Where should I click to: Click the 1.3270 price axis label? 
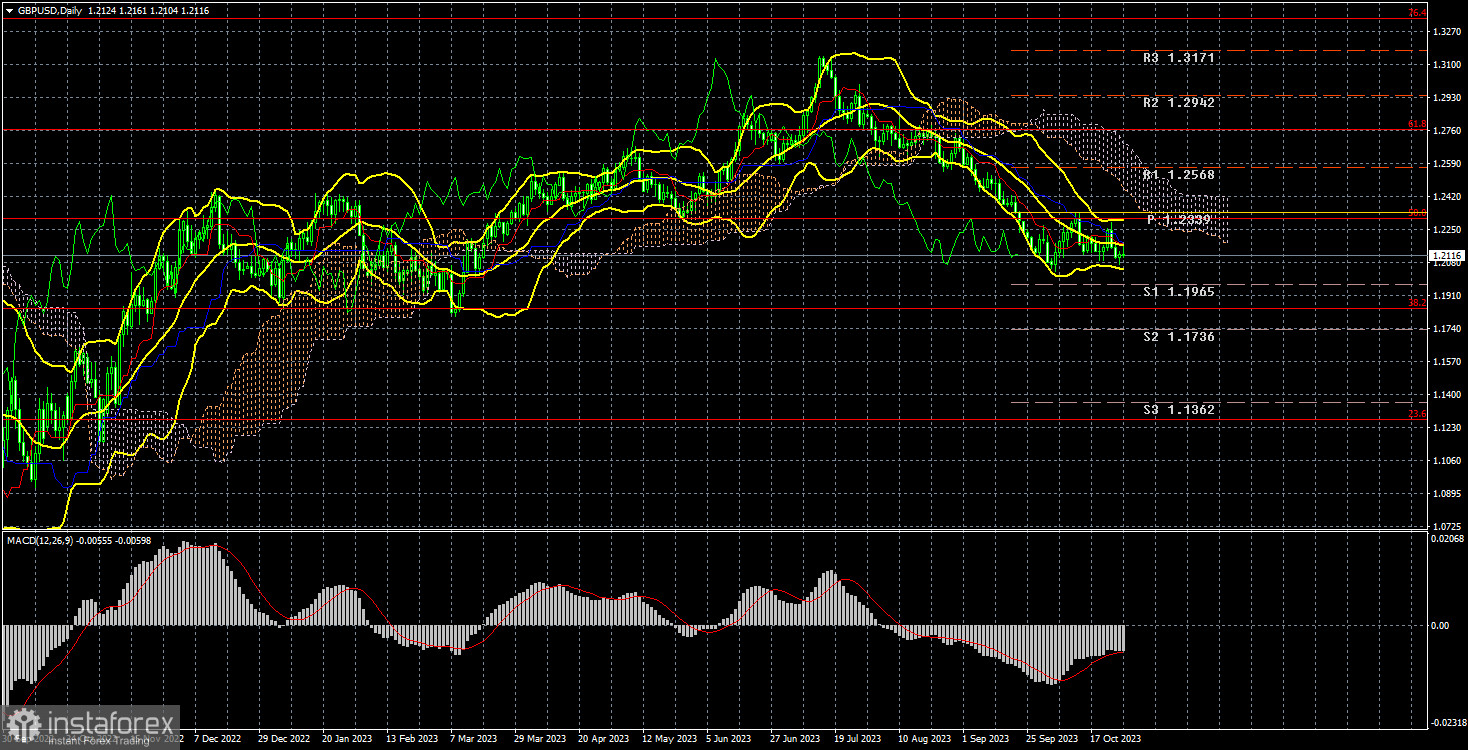[1447, 32]
